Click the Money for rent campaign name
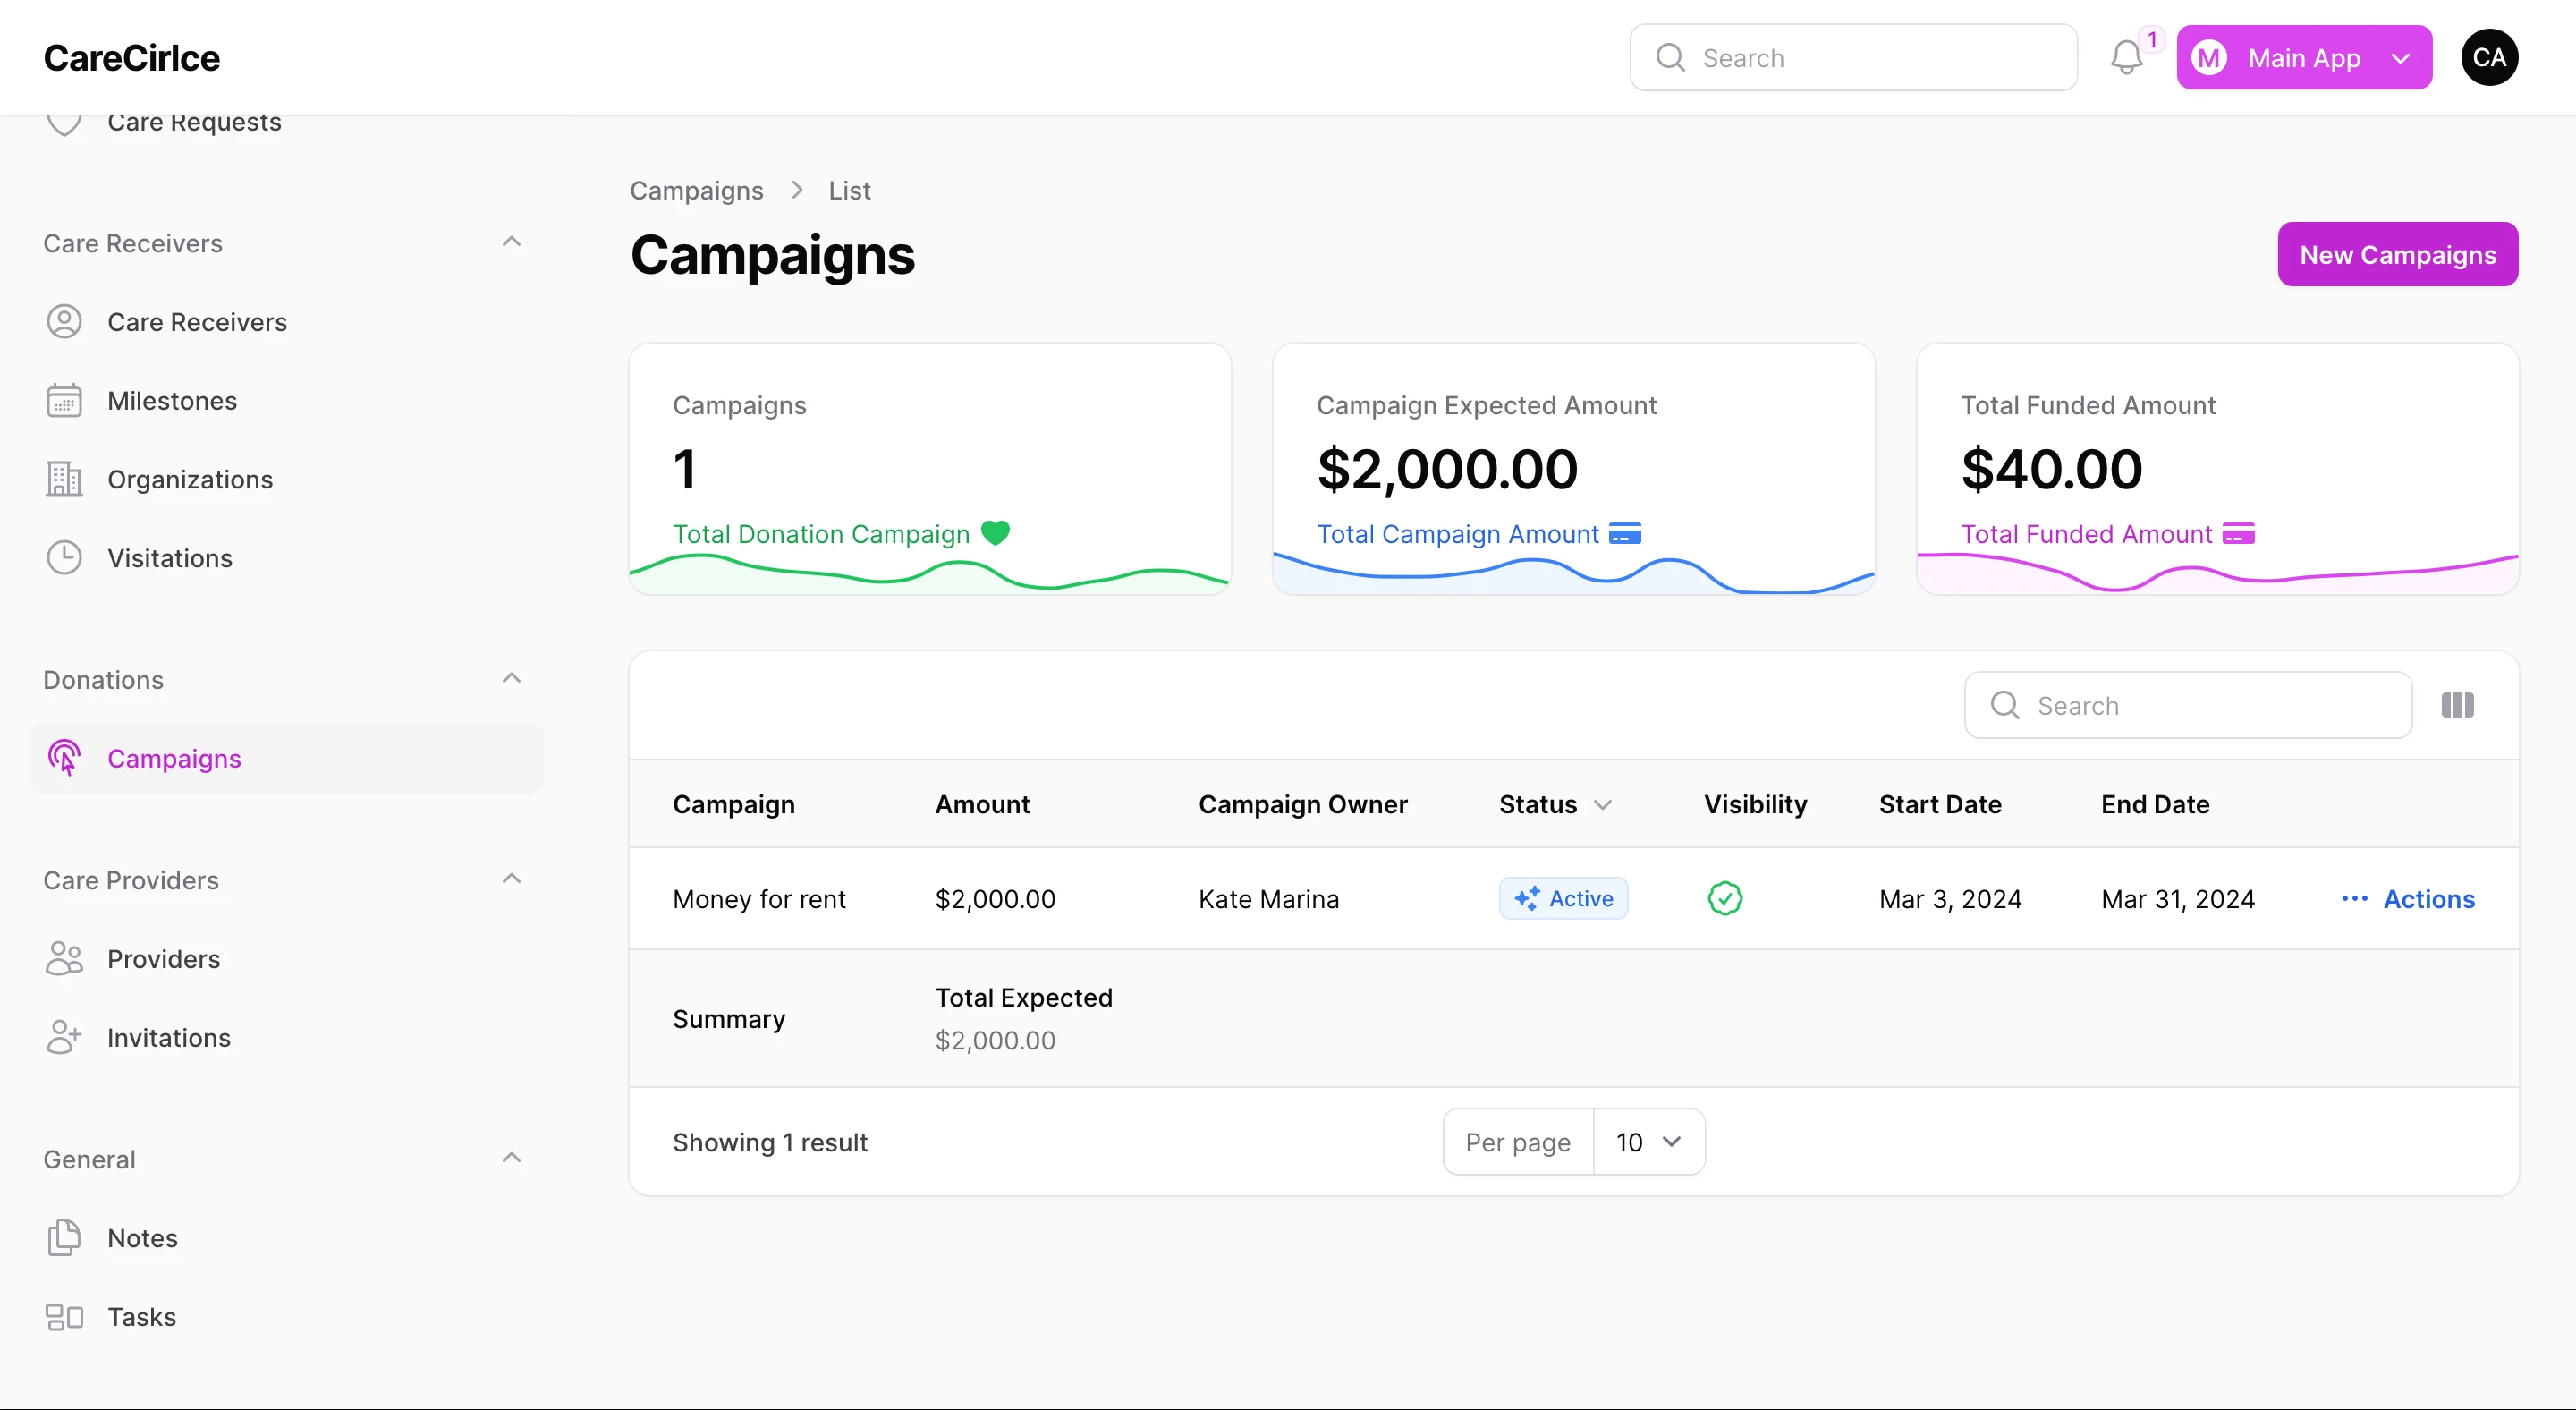Screen dimensions: 2576x1410 pyautogui.click(x=759, y=898)
